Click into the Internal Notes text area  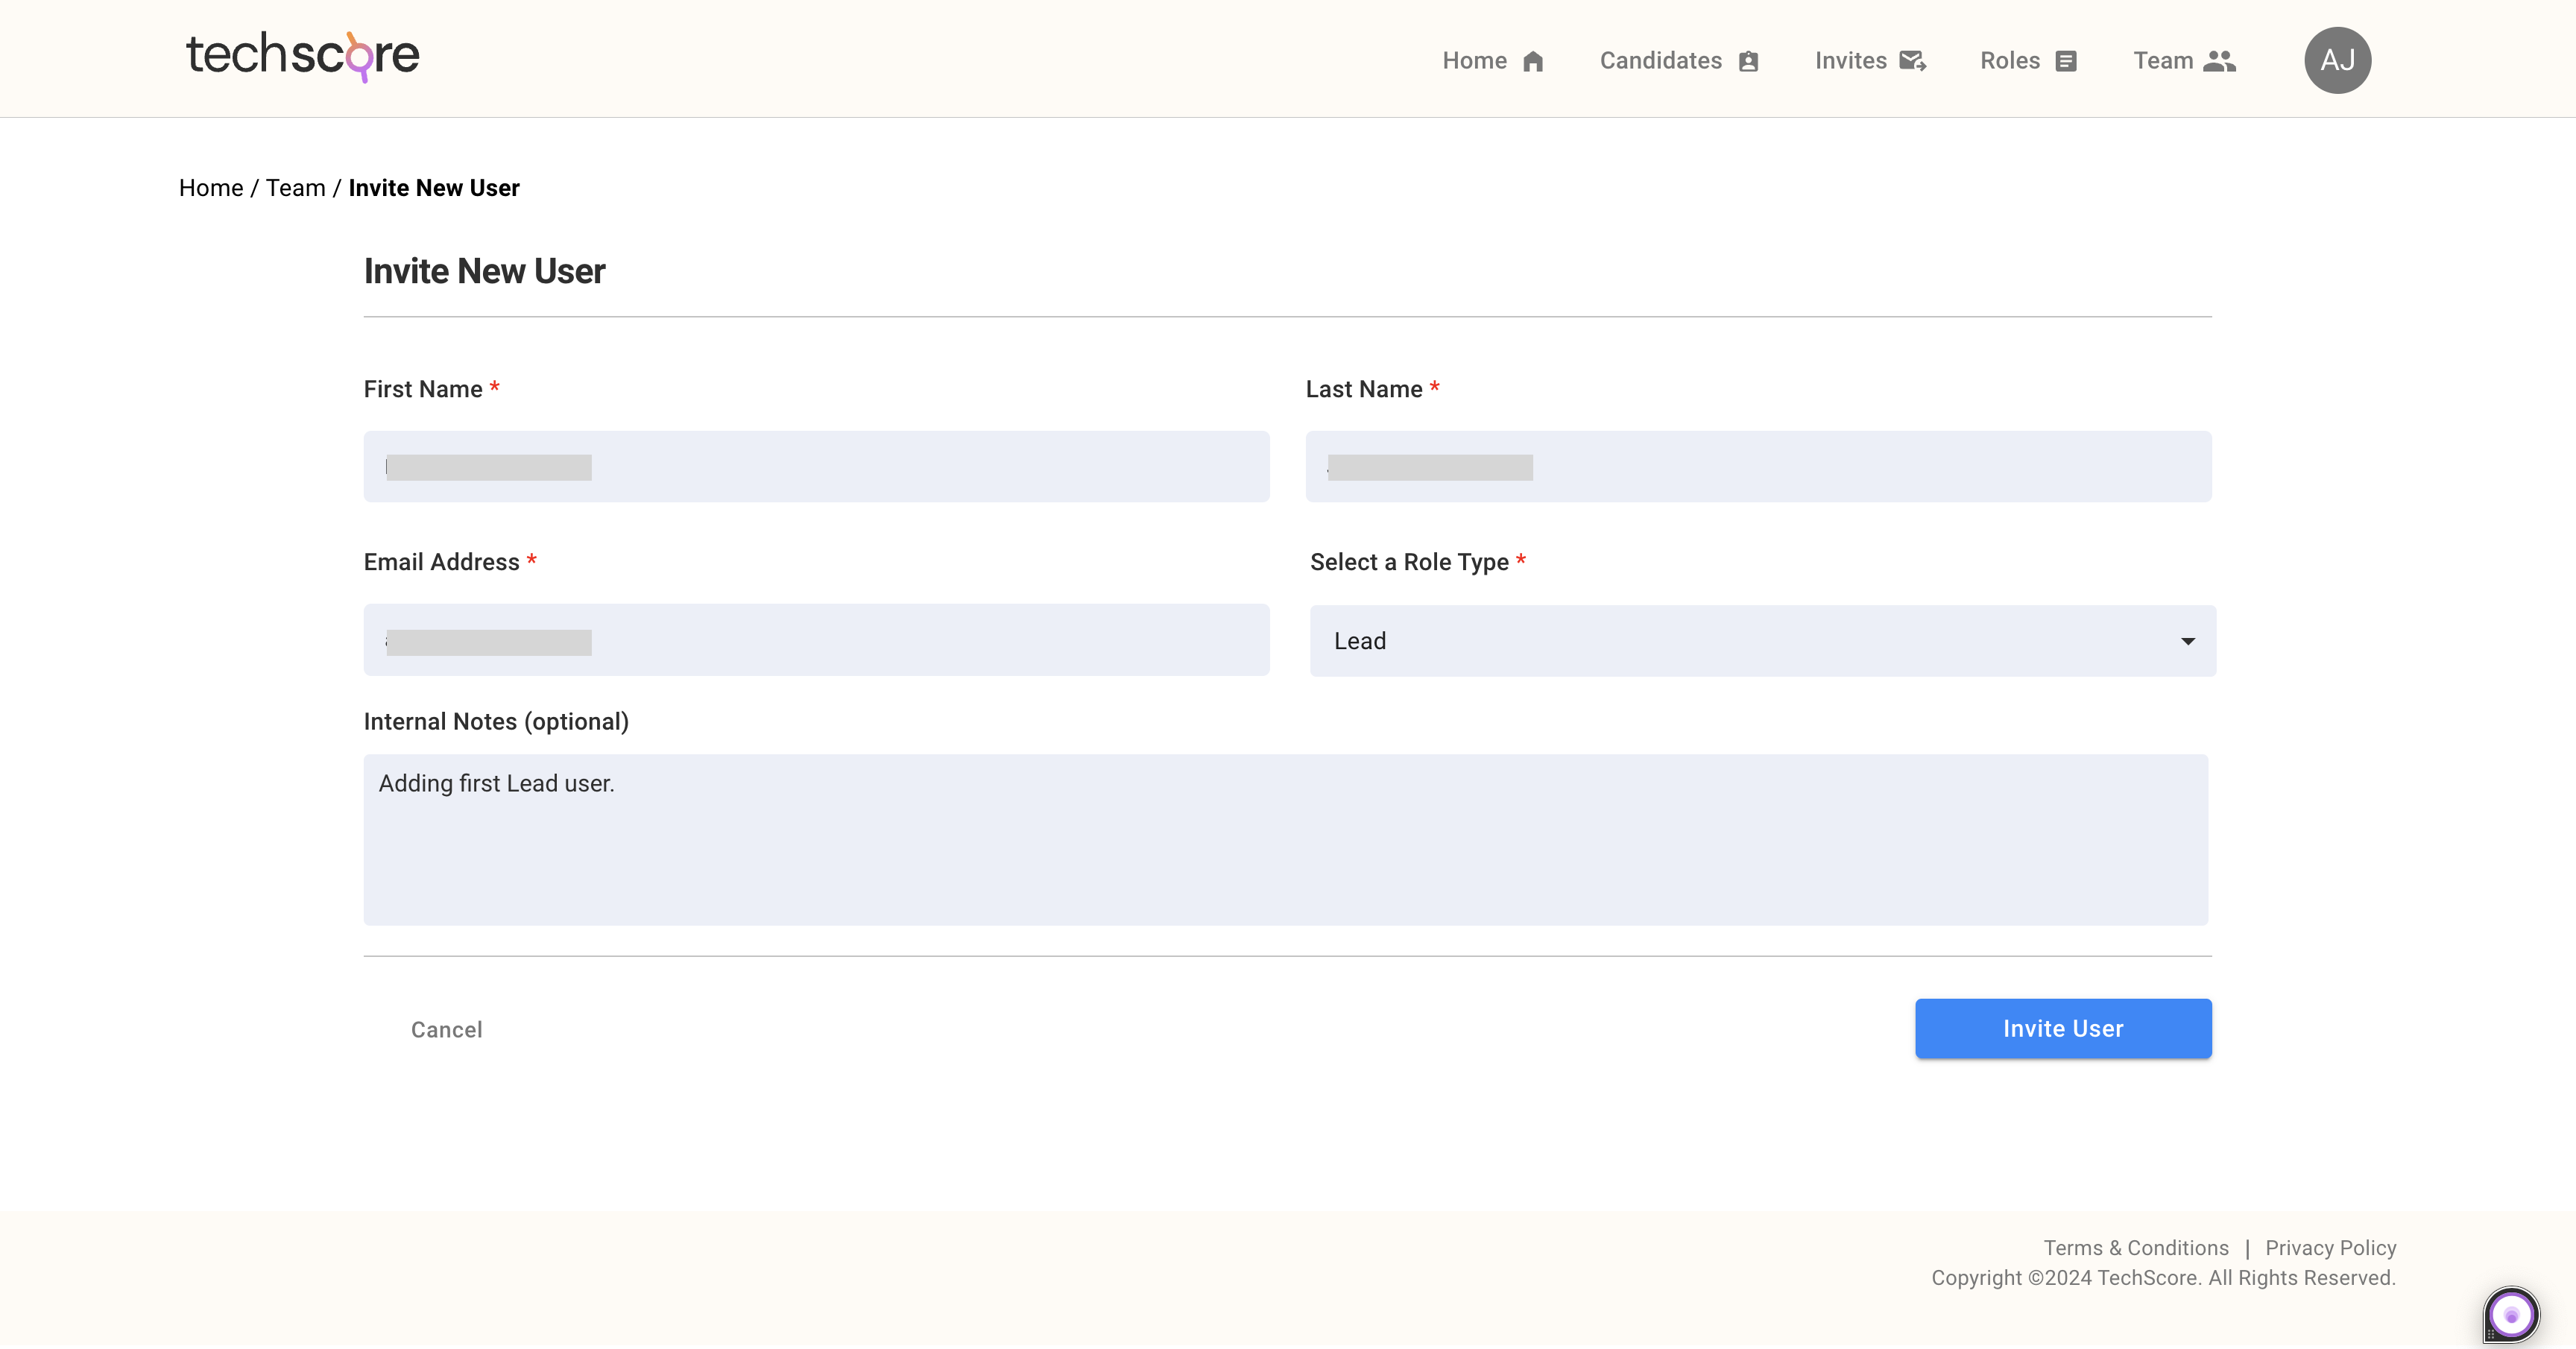pyautogui.click(x=1285, y=840)
